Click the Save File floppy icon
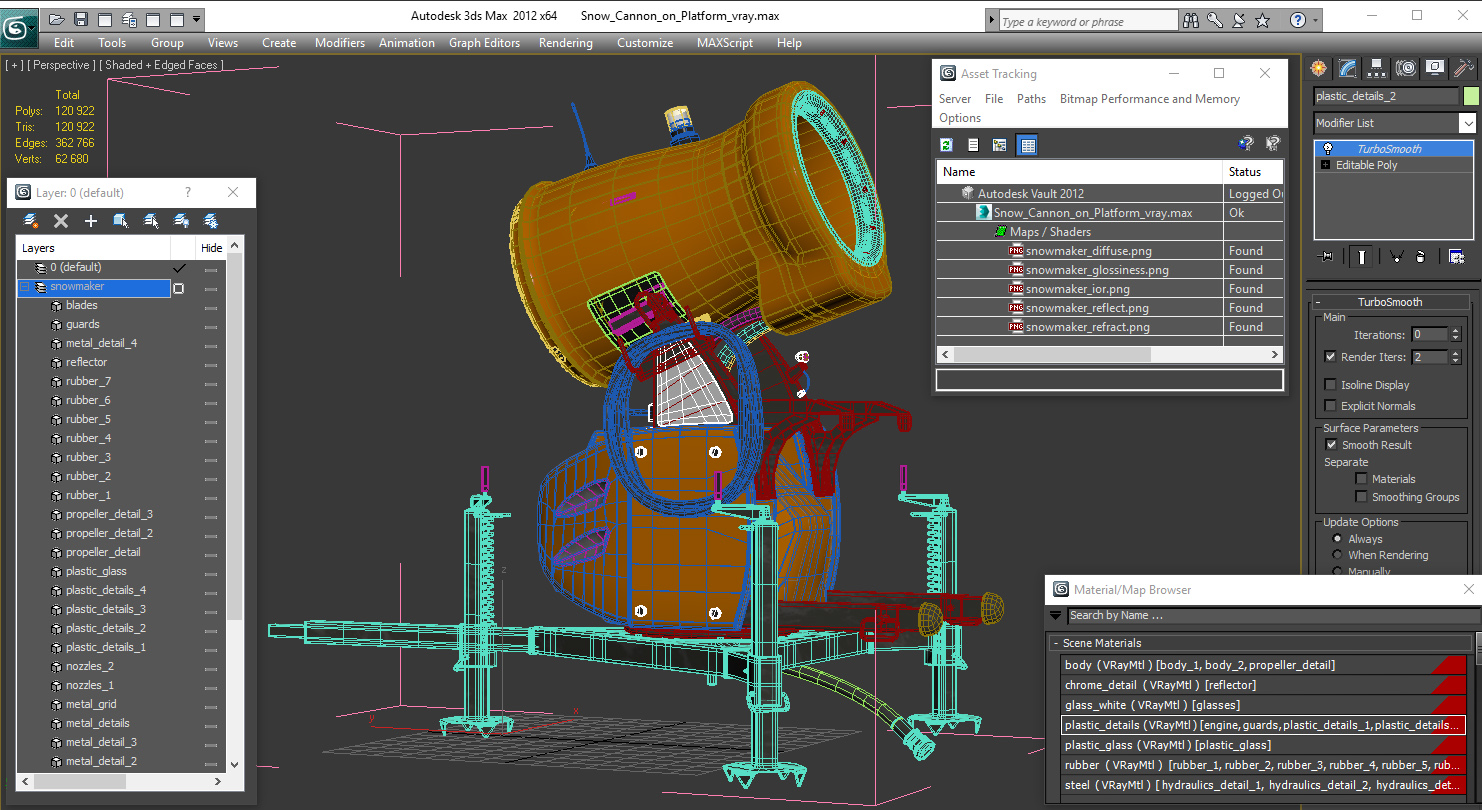The width and height of the screenshot is (1482, 810). coord(81,19)
